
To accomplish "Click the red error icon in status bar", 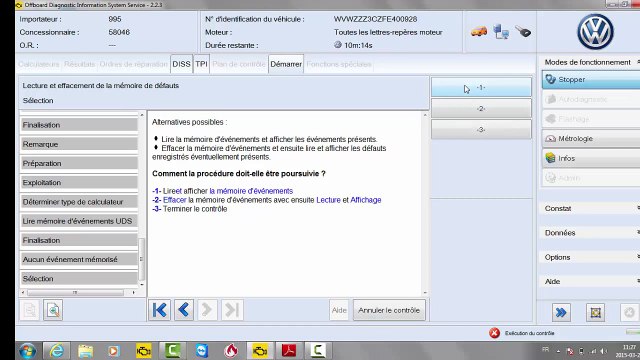I will coord(494,333).
